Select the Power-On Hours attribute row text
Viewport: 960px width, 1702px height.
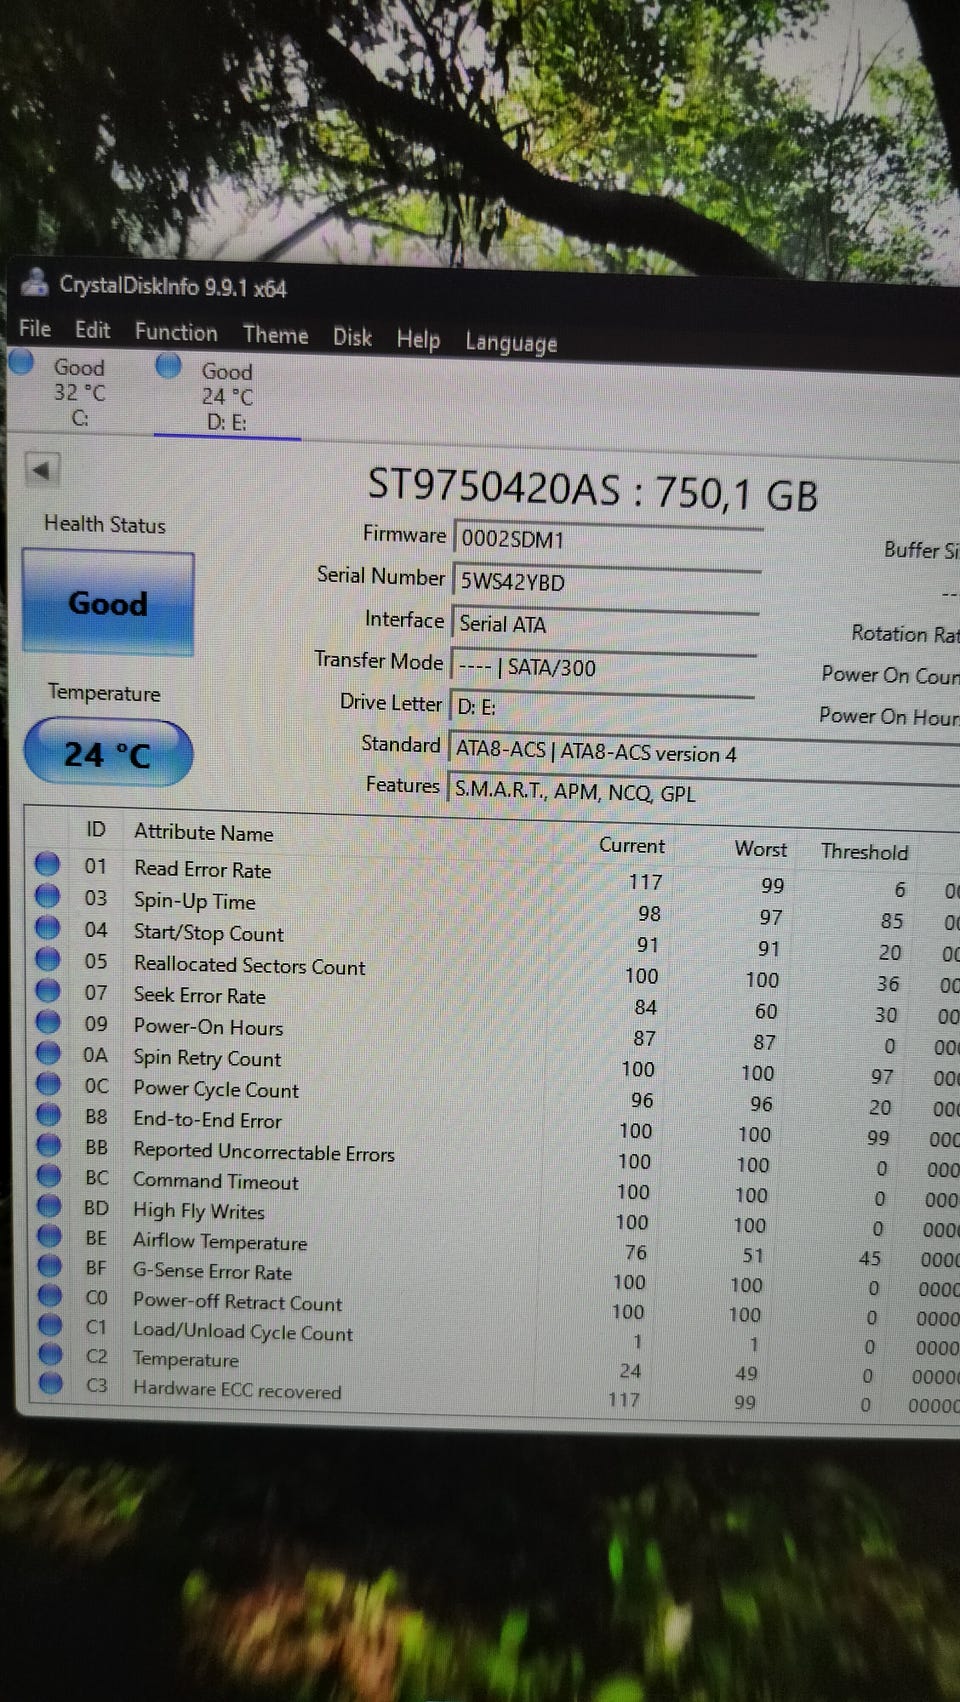point(208,1027)
